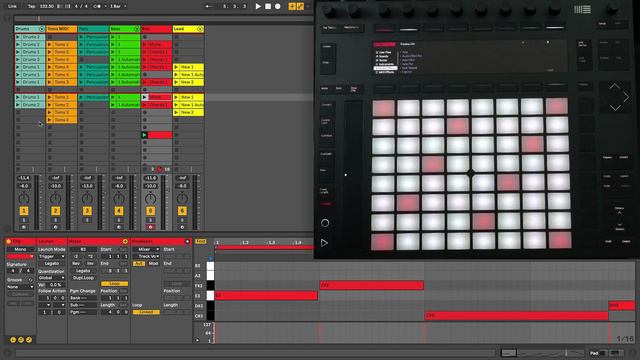Image resolution: width=640 pixels, height=360 pixels.
Task: Select the Mod modulation envelope tab
Action: pyautogui.click(x=153, y=264)
